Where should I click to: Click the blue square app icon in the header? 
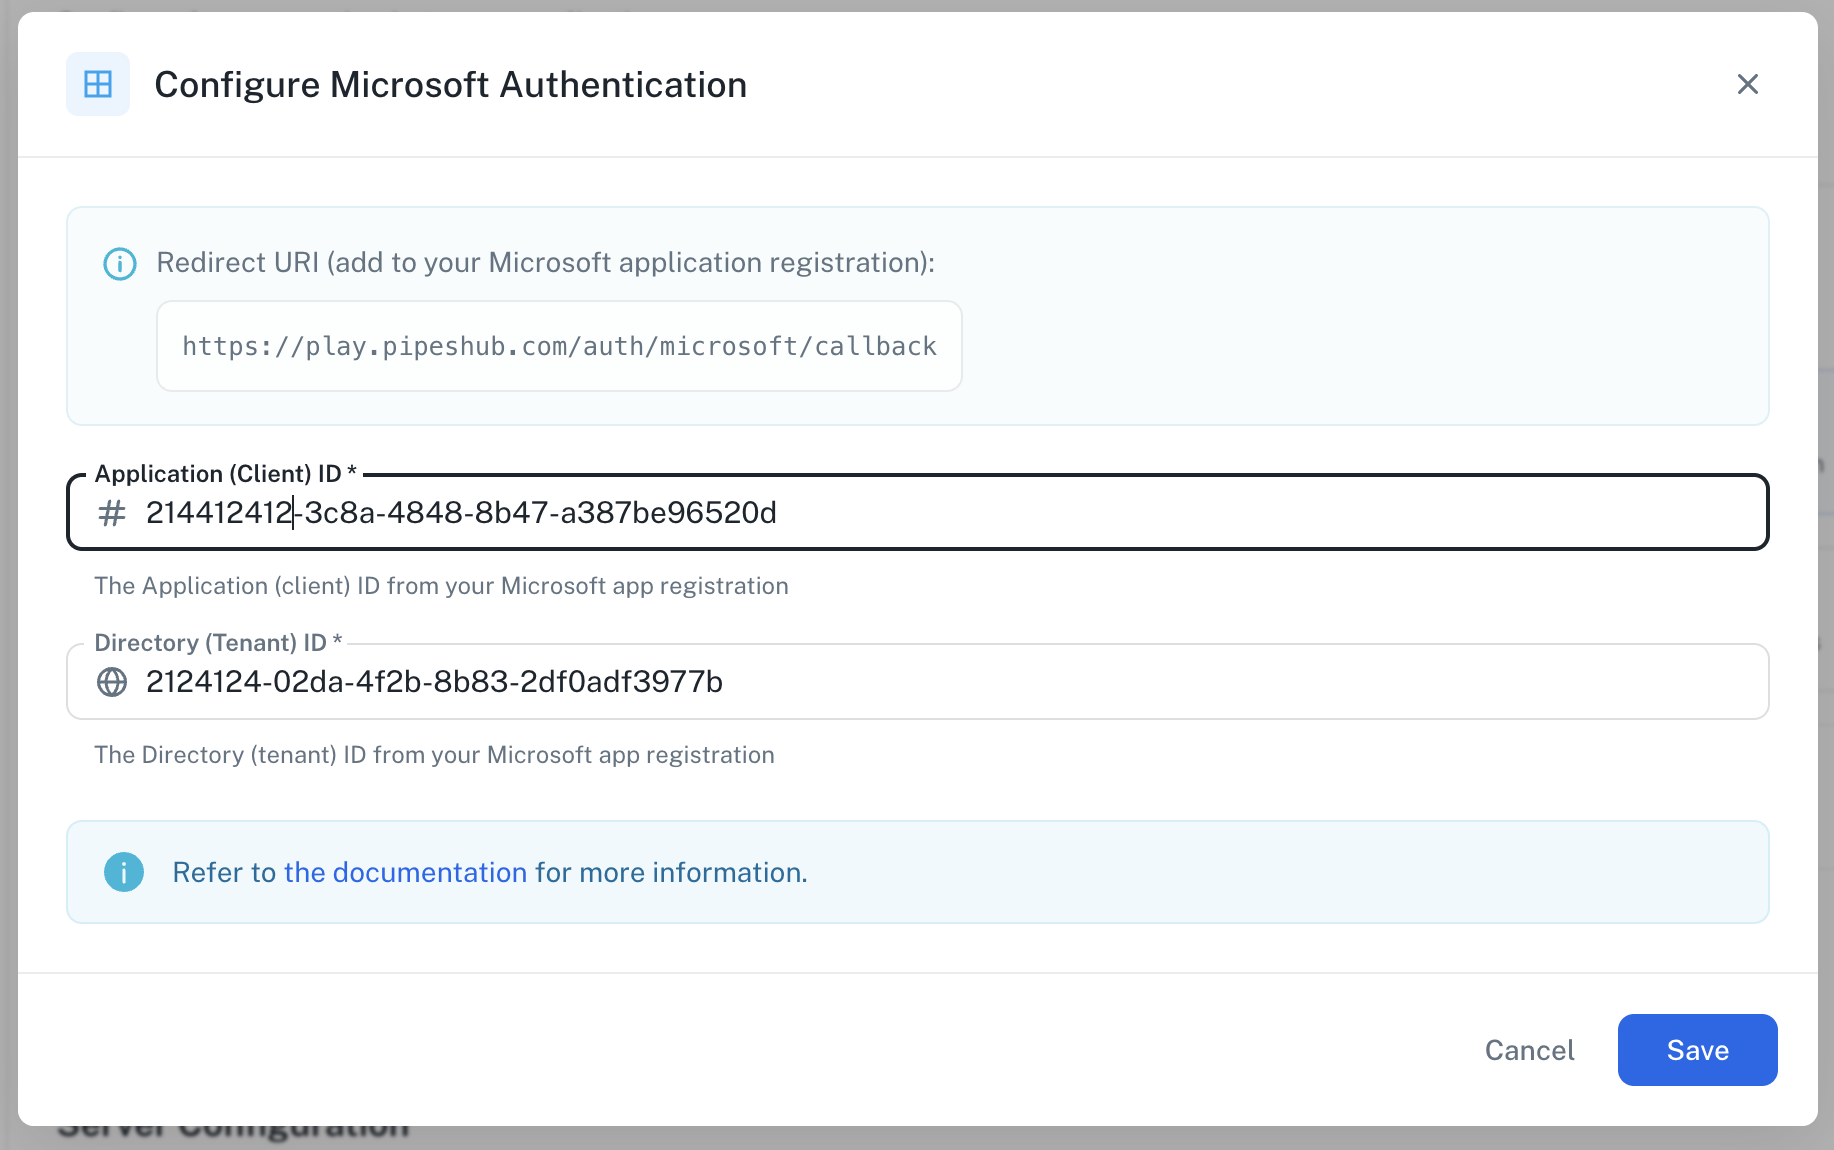(x=98, y=84)
